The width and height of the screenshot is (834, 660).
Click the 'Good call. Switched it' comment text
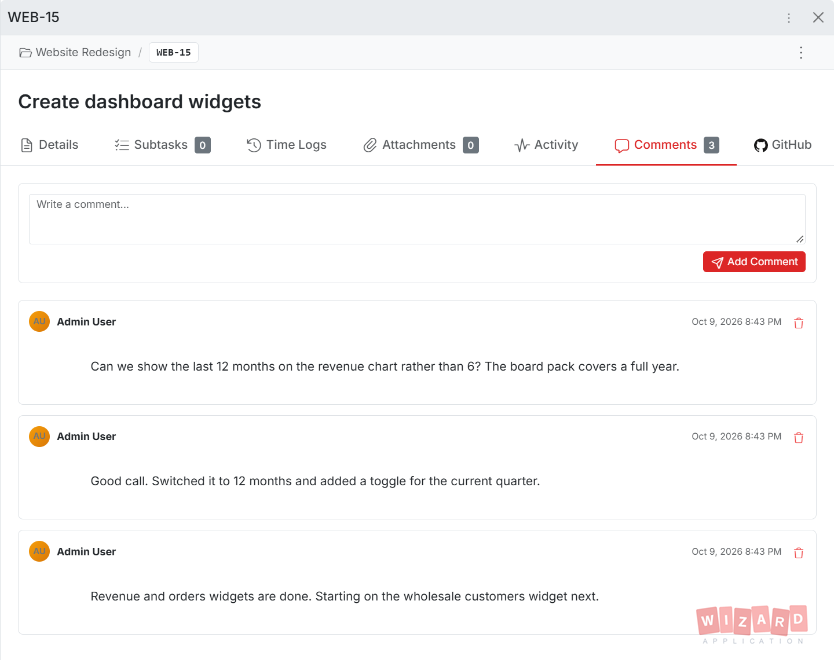pyautogui.click(x=315, y=481)
